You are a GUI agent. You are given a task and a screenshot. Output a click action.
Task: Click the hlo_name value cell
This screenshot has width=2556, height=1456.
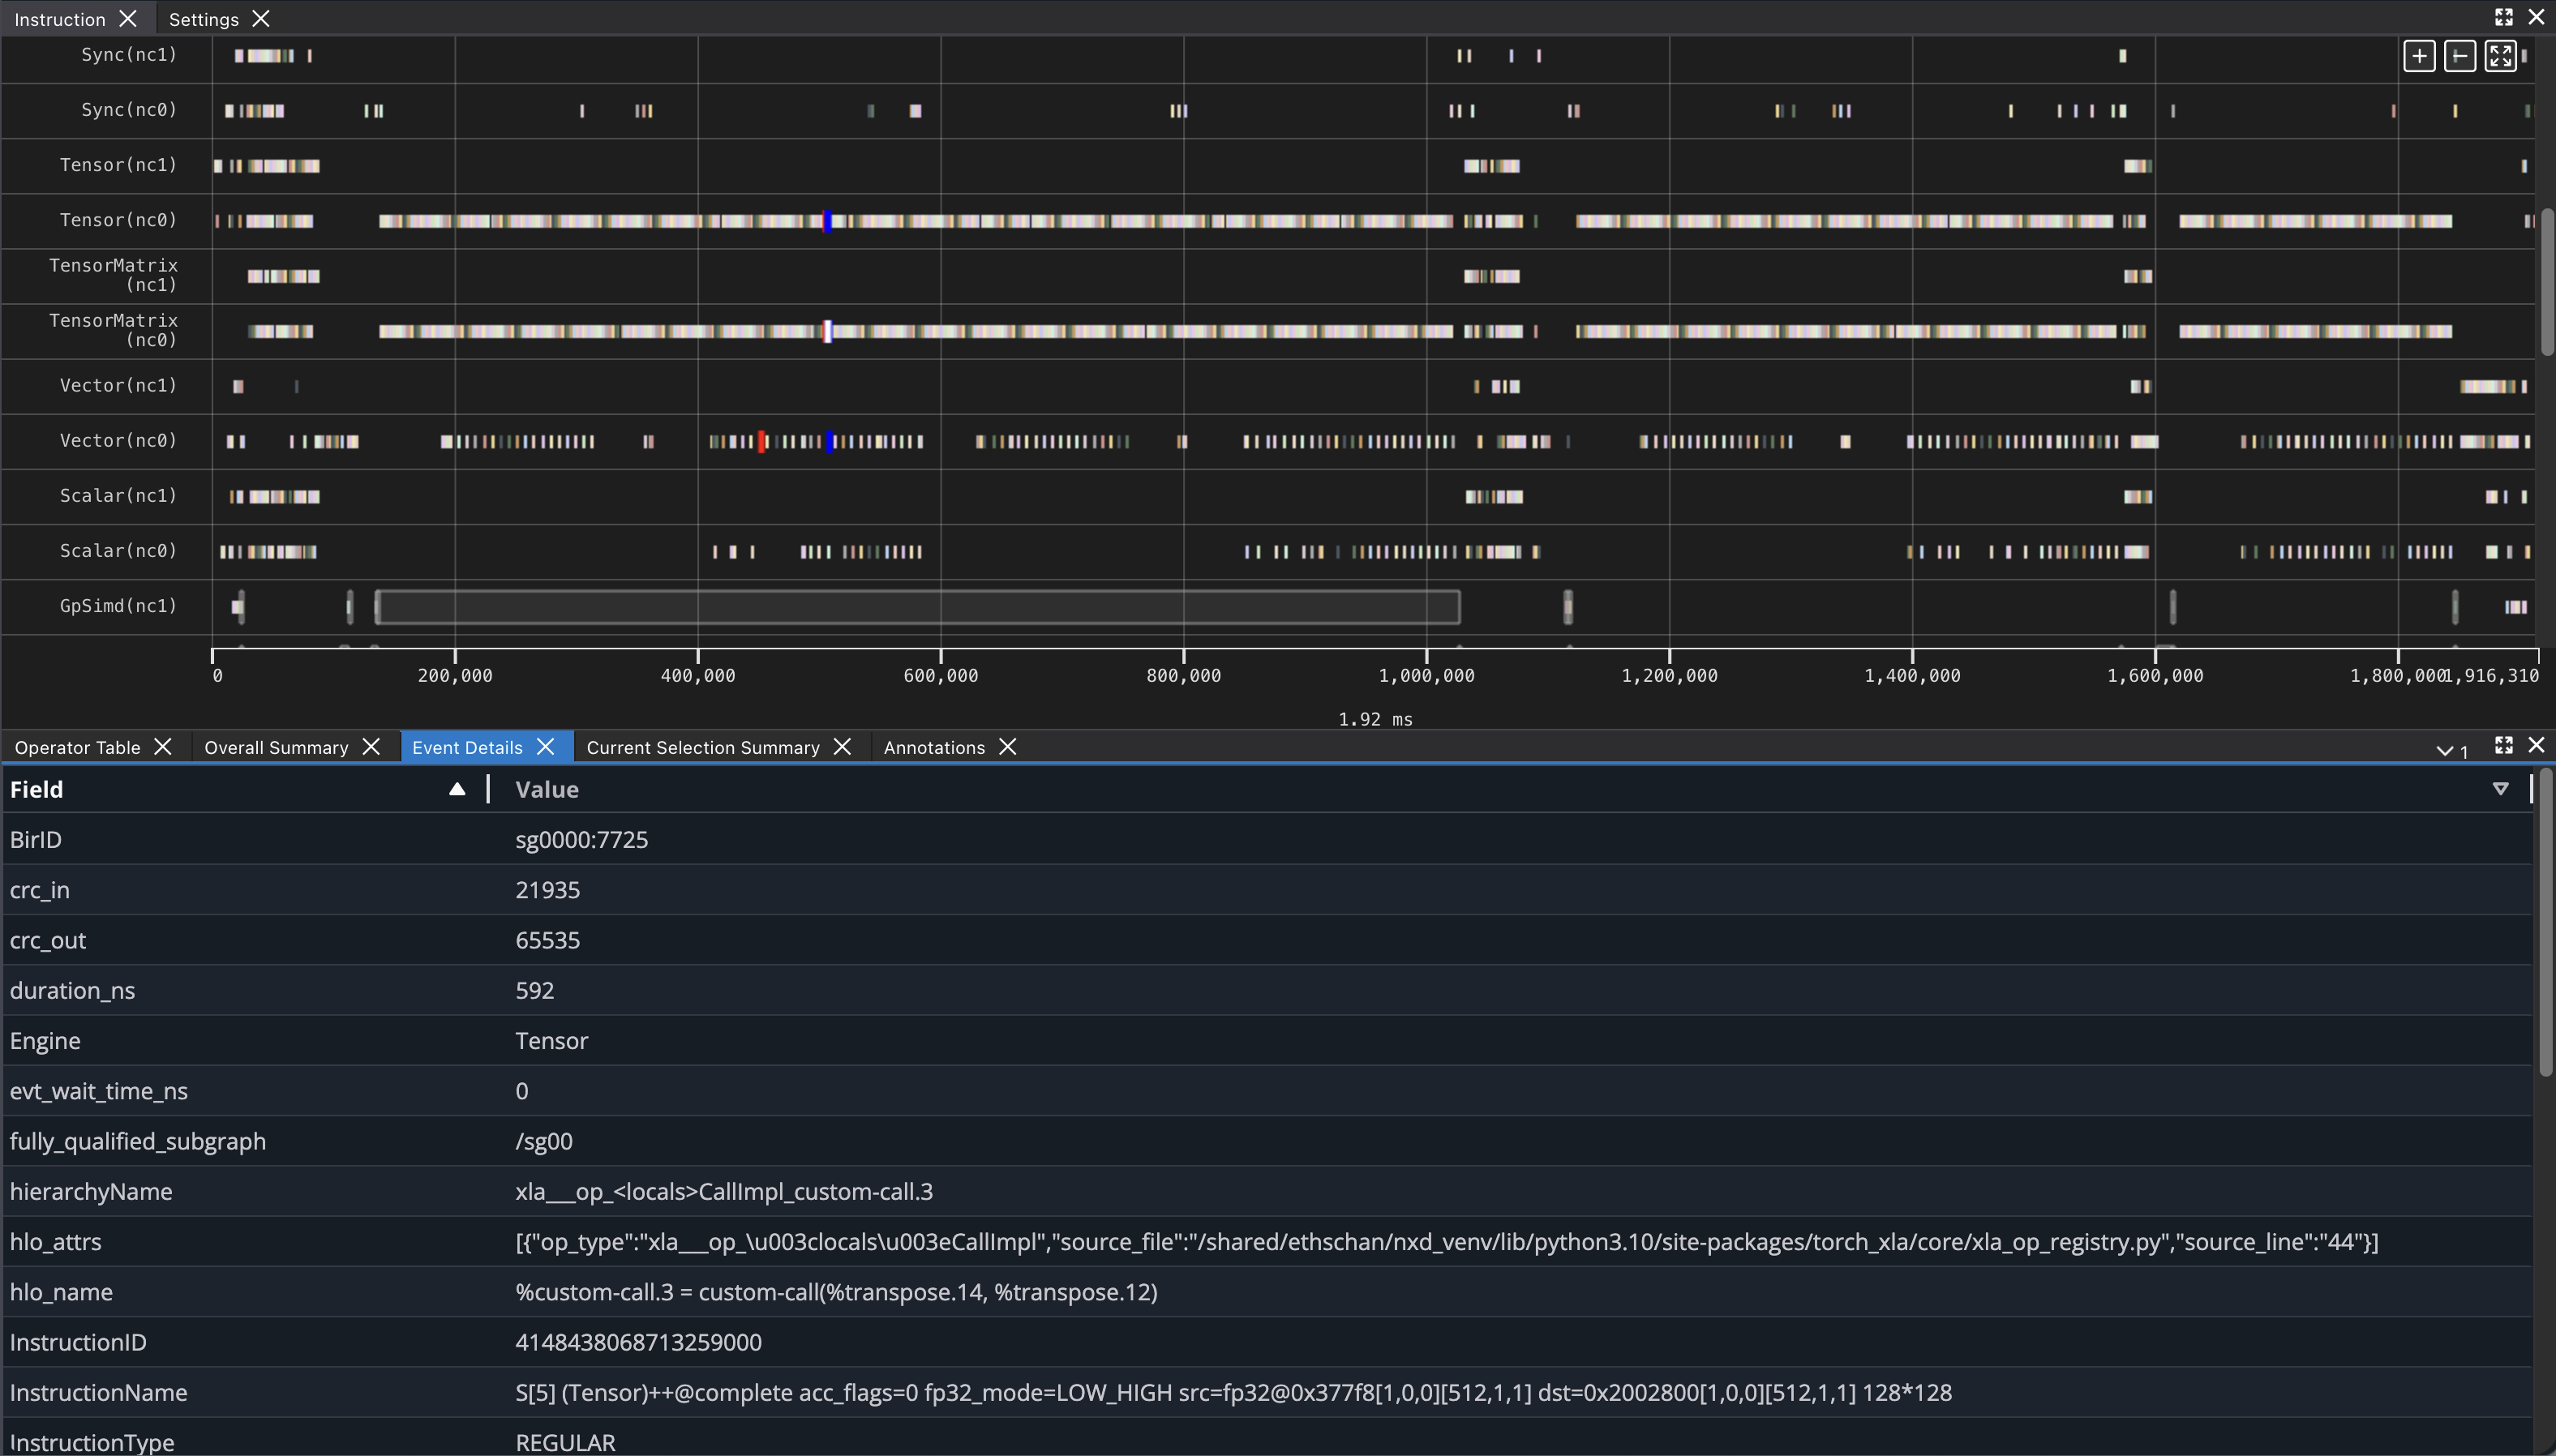[836, 1292]
